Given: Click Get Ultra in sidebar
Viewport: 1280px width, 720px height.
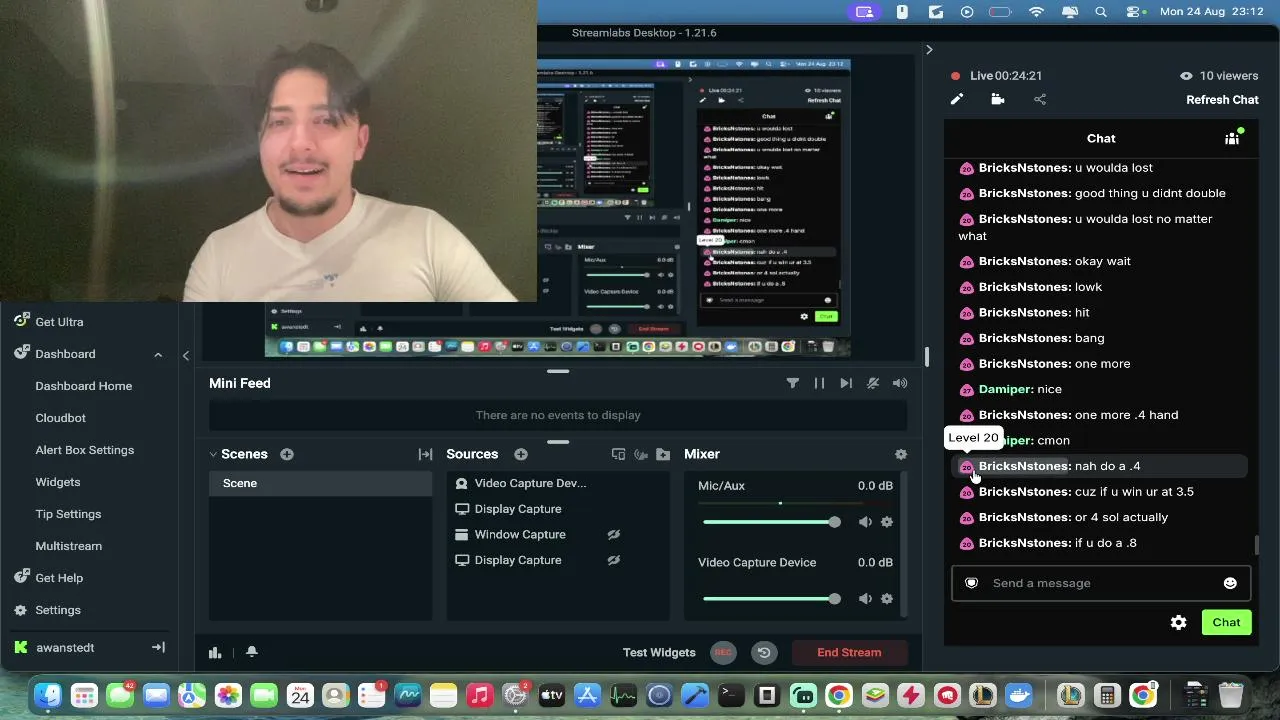Looking at the screenshot, I should point(59,322).
